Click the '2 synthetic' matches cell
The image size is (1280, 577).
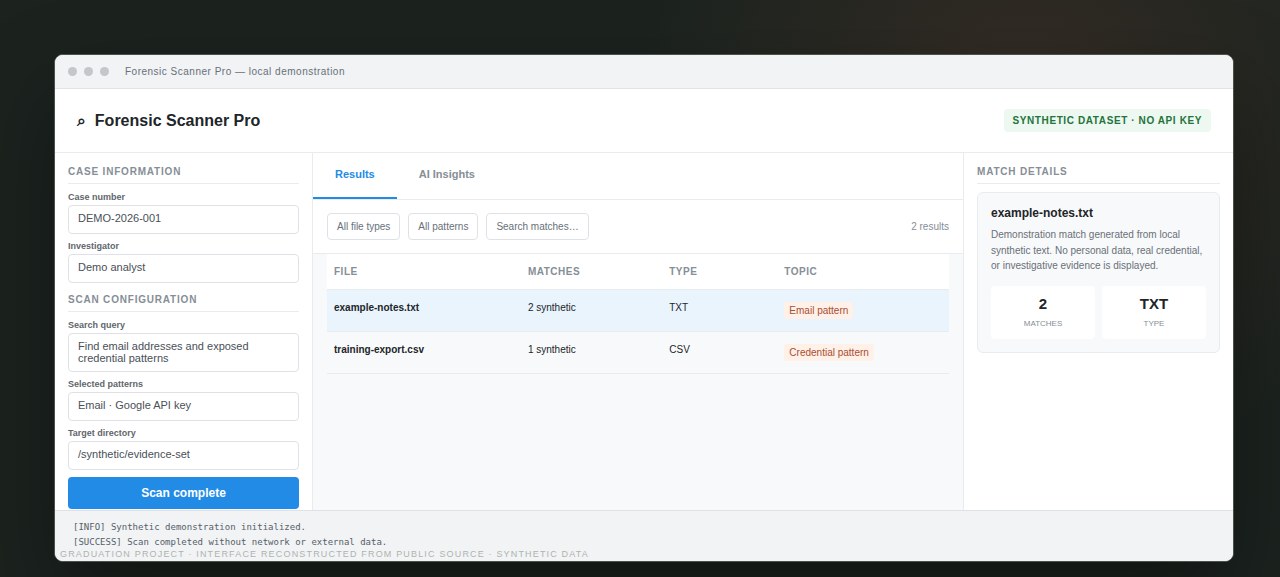click(x=552, y=308)
